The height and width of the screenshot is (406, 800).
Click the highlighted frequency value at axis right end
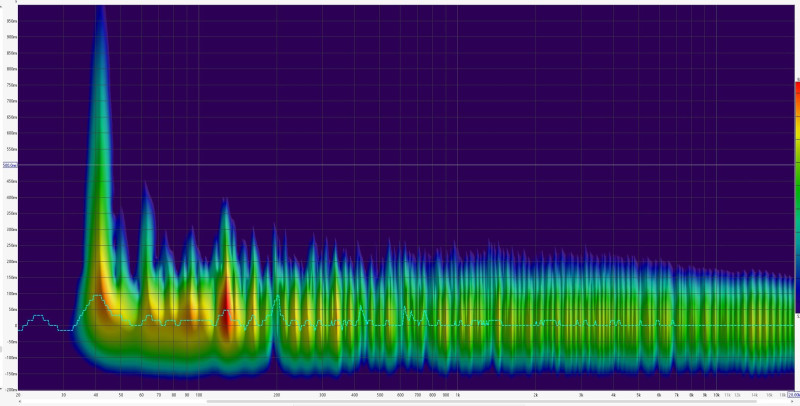[793, 395]
